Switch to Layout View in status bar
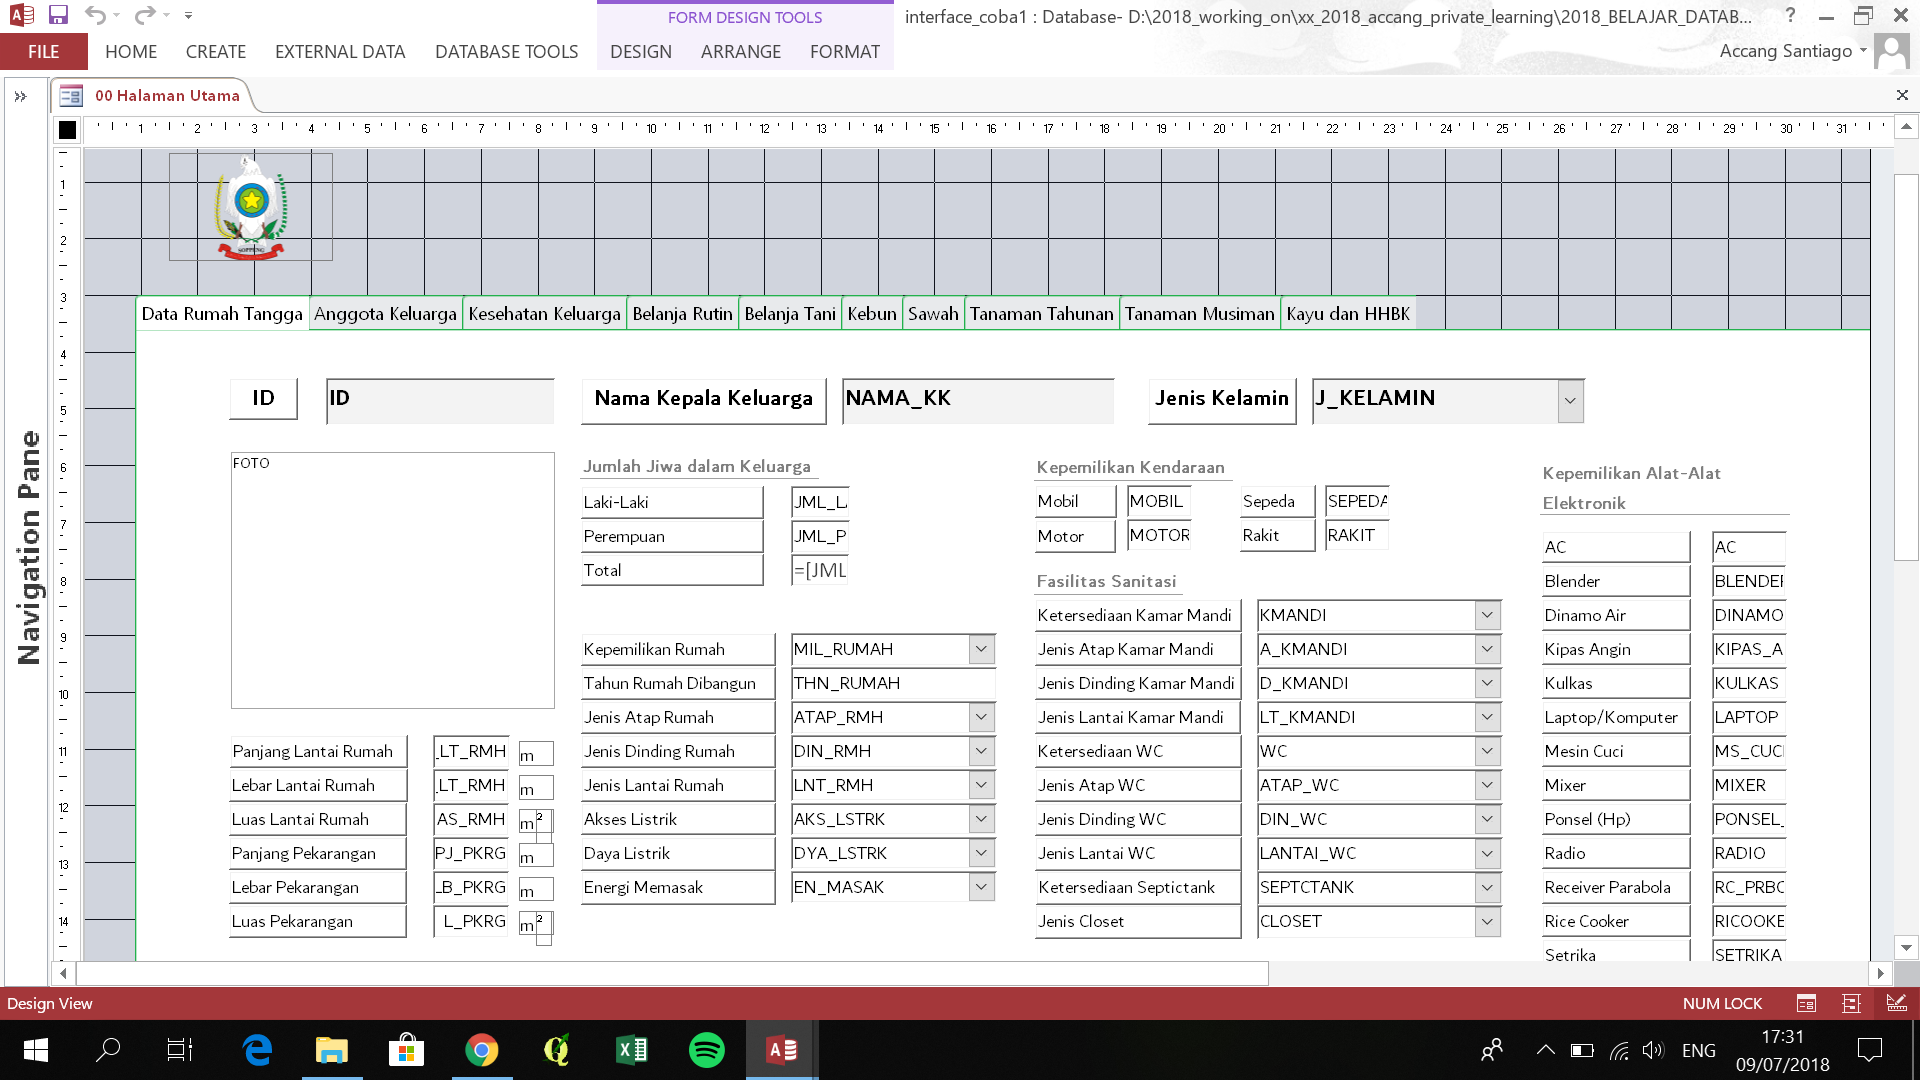This screenshot has height=1080, width=1920. tap(1851, 1003)
